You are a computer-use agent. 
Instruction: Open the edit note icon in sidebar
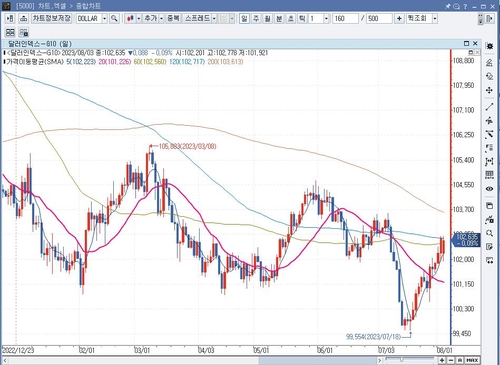pos(490,247)
